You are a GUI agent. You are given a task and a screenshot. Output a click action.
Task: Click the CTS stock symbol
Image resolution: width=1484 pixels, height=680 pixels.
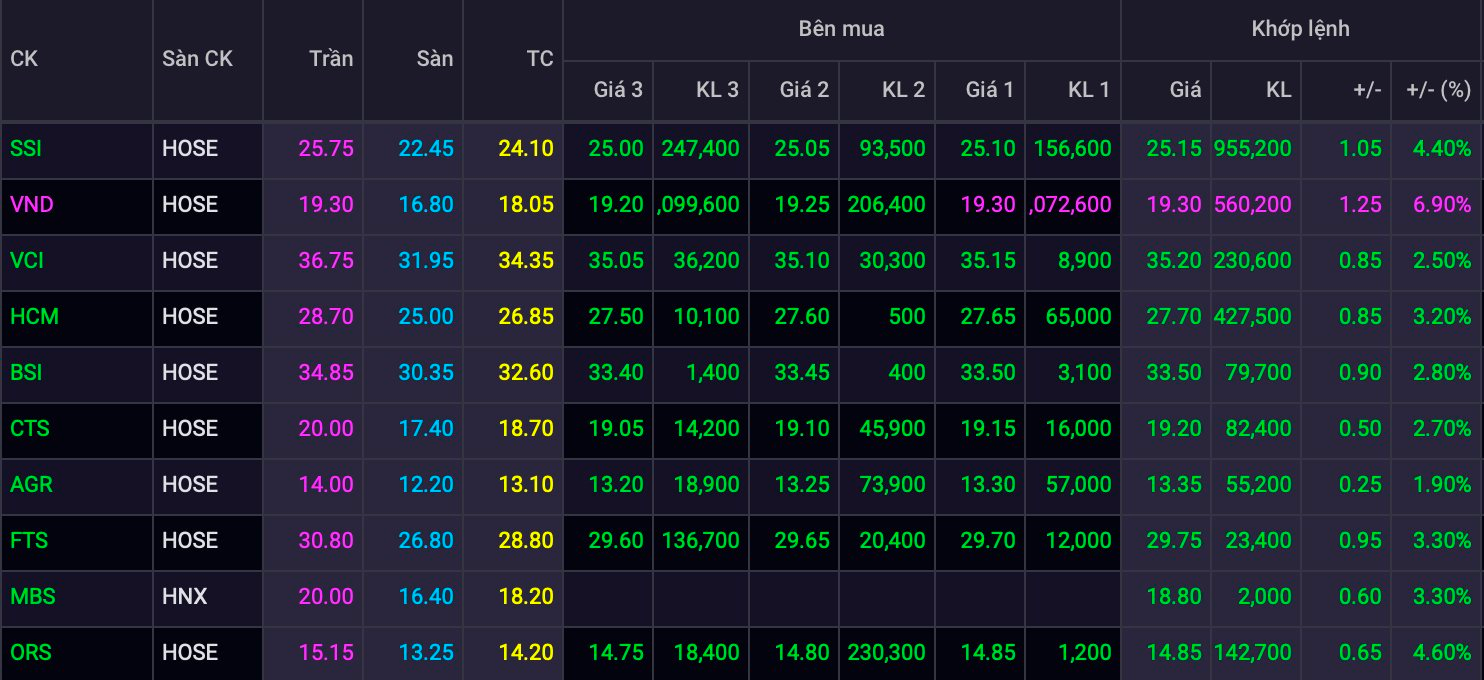point(29,429)
